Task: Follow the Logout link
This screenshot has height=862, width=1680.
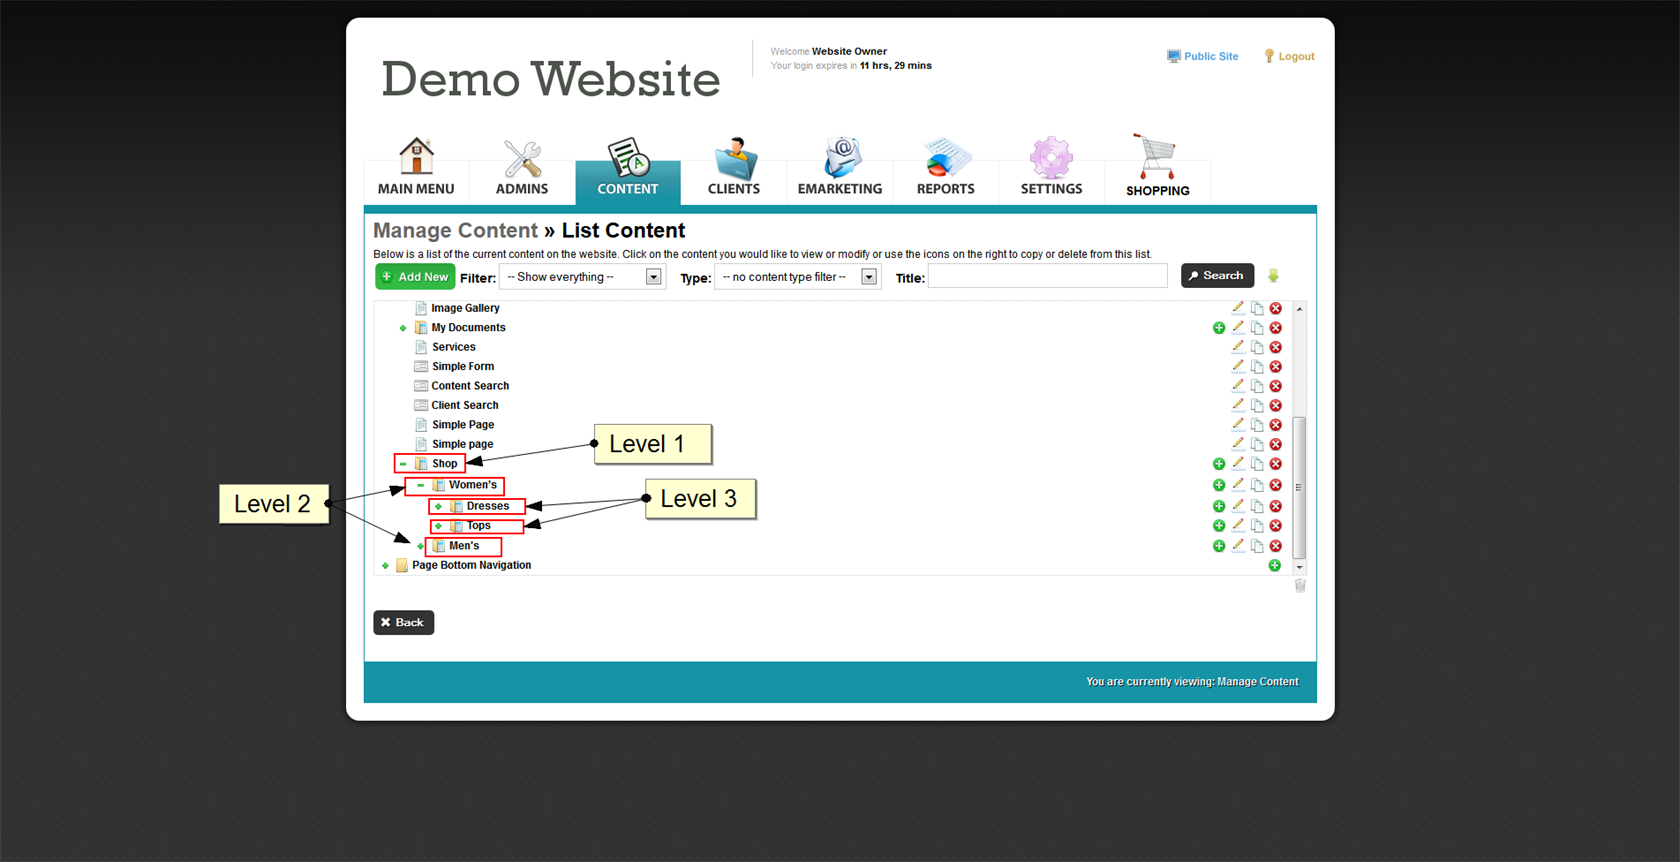Action: click(1295, 57)
